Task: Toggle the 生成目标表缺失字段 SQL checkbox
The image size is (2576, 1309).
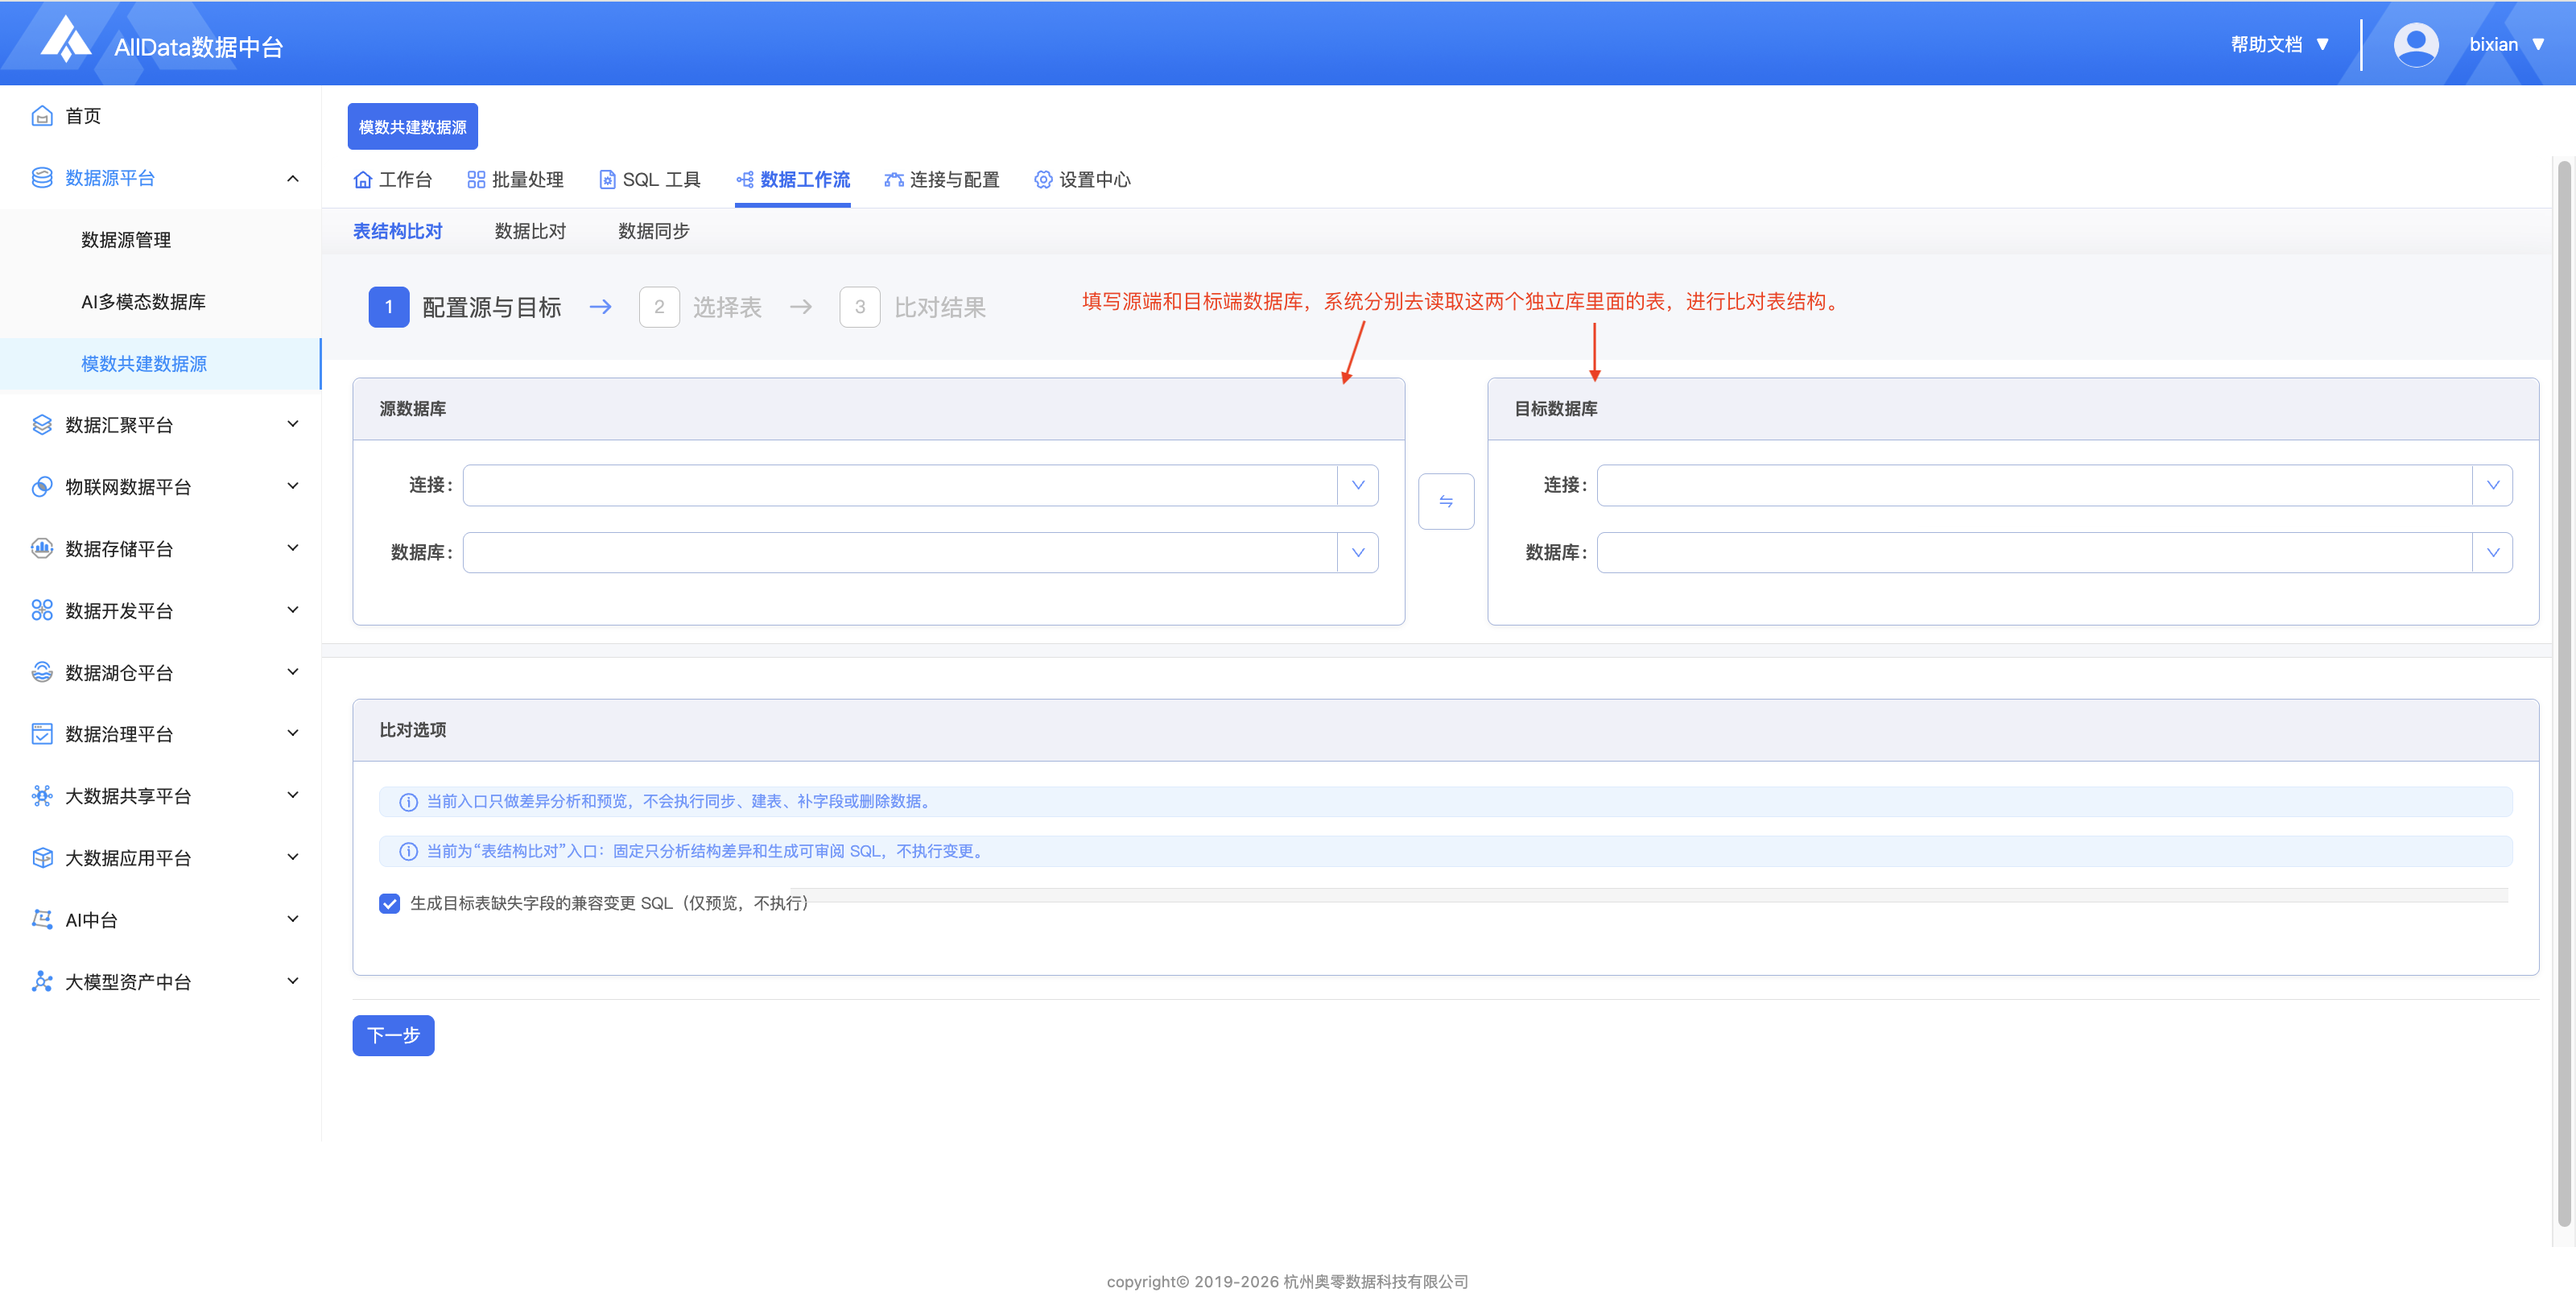Action: click(x=390, y=904)
